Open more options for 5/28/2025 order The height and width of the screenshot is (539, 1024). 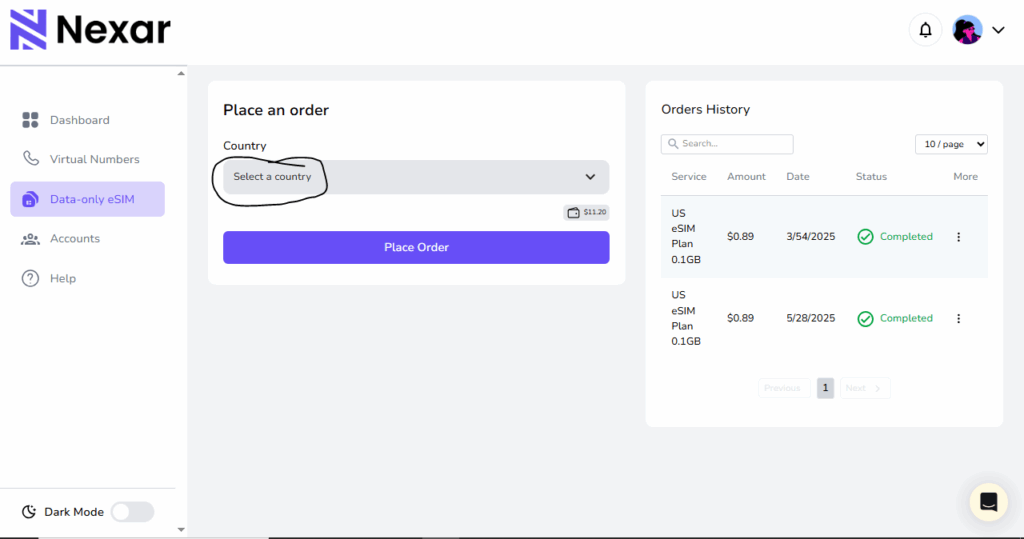coord(958,318)
